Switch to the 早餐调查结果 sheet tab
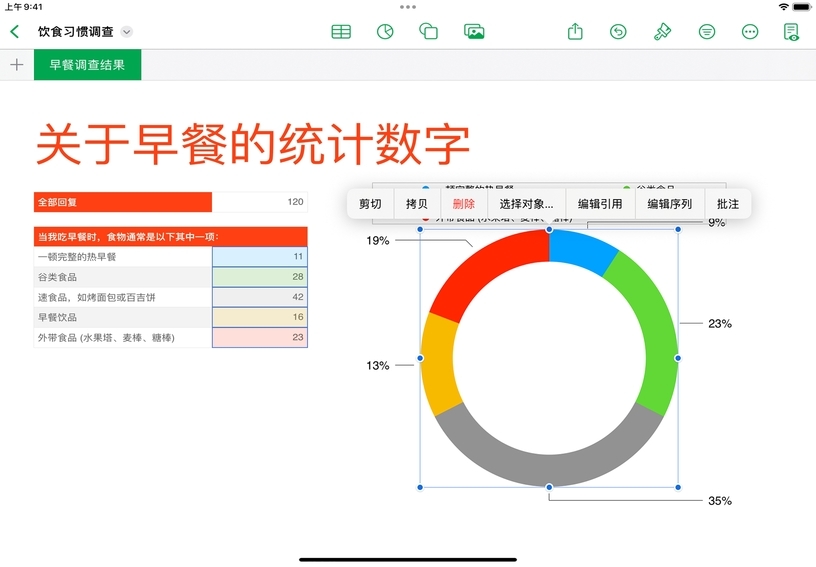This screenshot has height=567, width=816. click(x=87, y=65)
